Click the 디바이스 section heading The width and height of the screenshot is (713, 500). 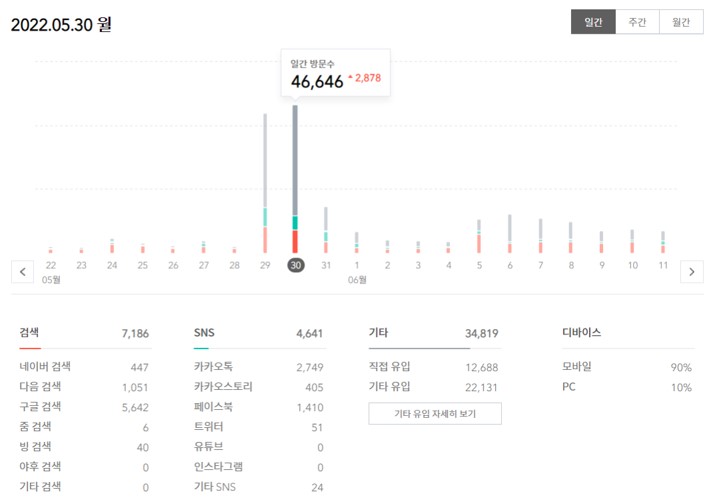click(x=582, y=332)
